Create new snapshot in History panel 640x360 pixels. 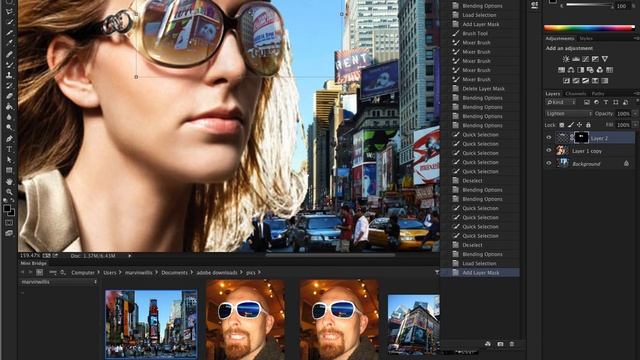(x=500, y=344)
